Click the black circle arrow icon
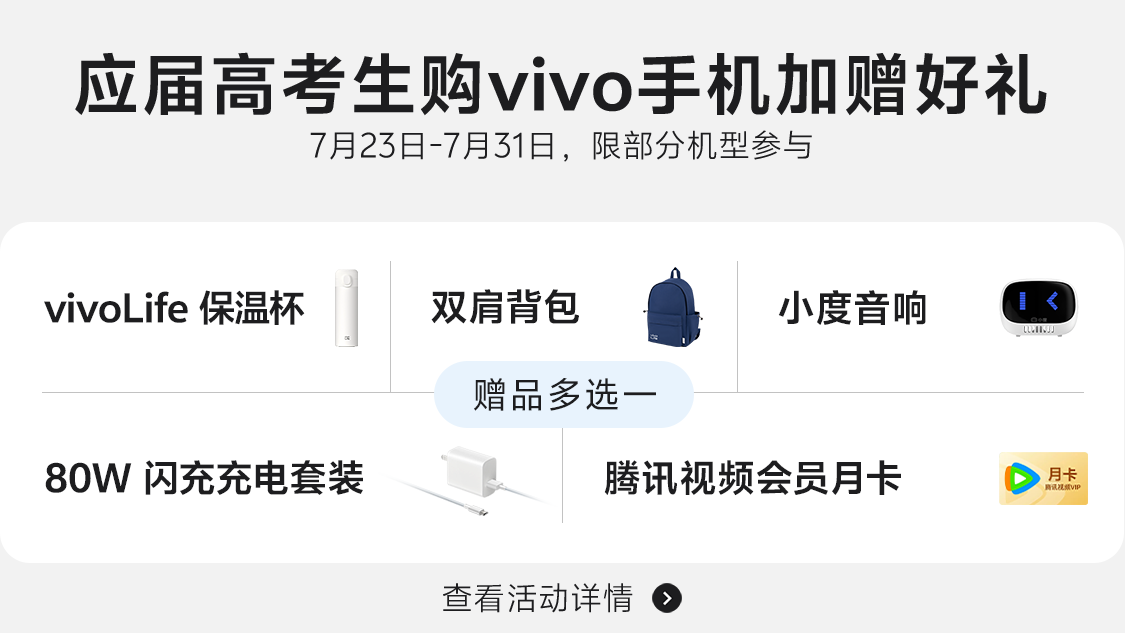 pyautogui.click(x=667, y=599)
